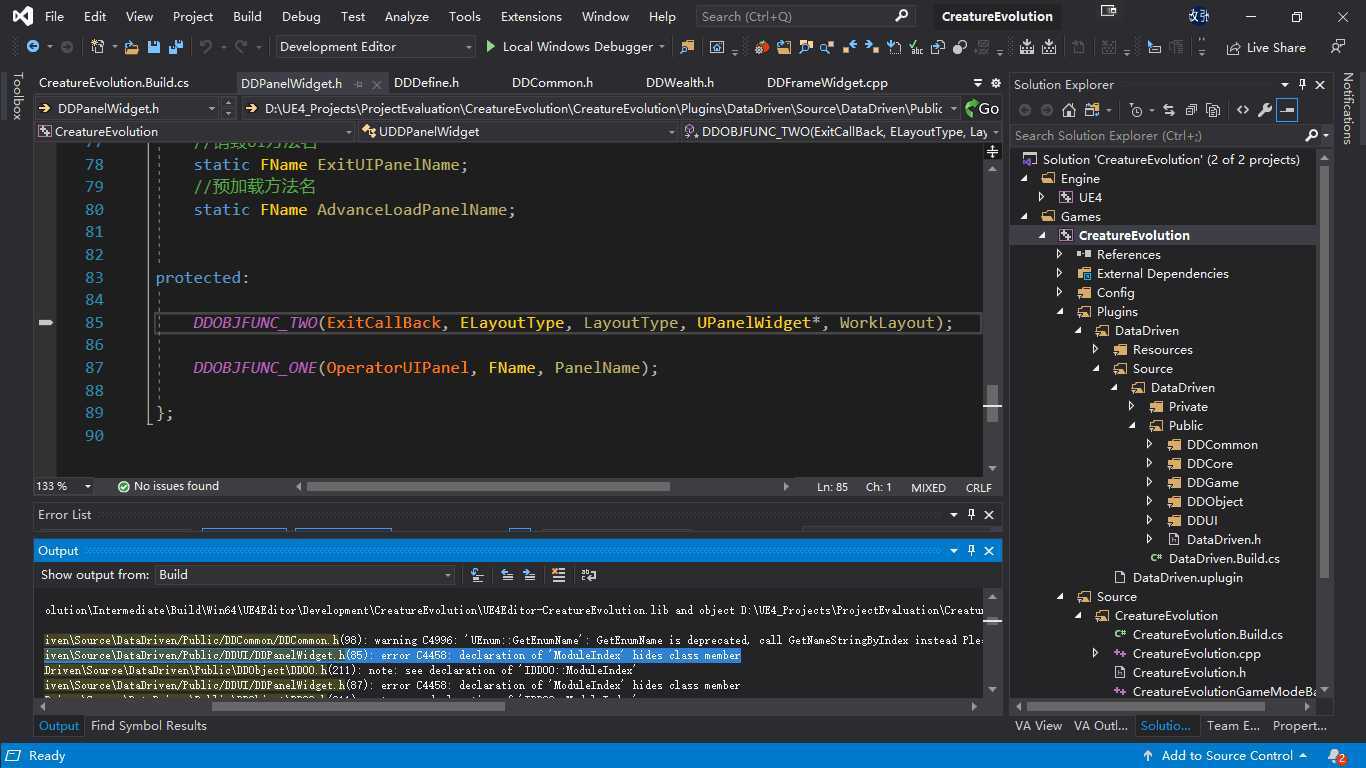Open the Development Editor configuration dropdown

tap(375, 47)
